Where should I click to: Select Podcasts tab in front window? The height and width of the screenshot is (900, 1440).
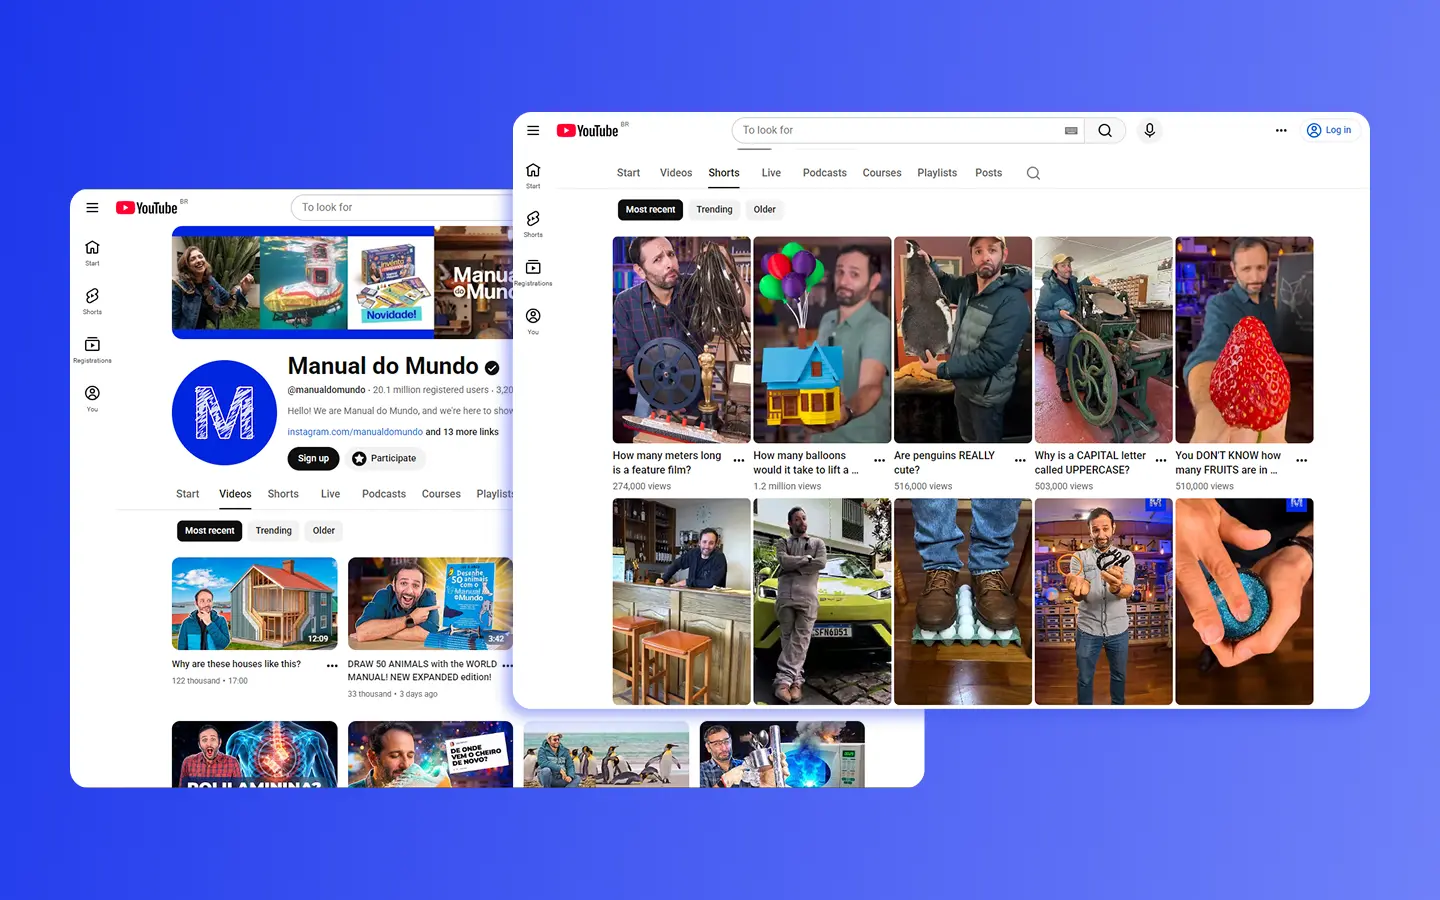coord(825,173)
